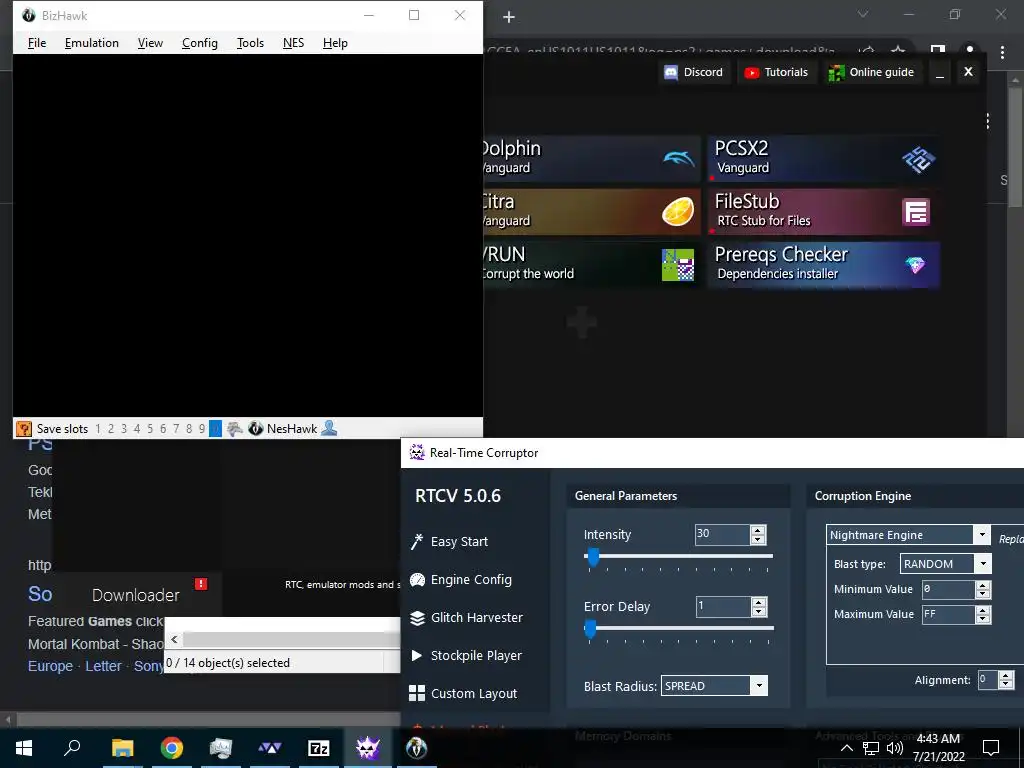The width and height of the screenshot is (1024, 768).
Task: Decrease Maximum Value stepper
Action: (x=983, y=619)
